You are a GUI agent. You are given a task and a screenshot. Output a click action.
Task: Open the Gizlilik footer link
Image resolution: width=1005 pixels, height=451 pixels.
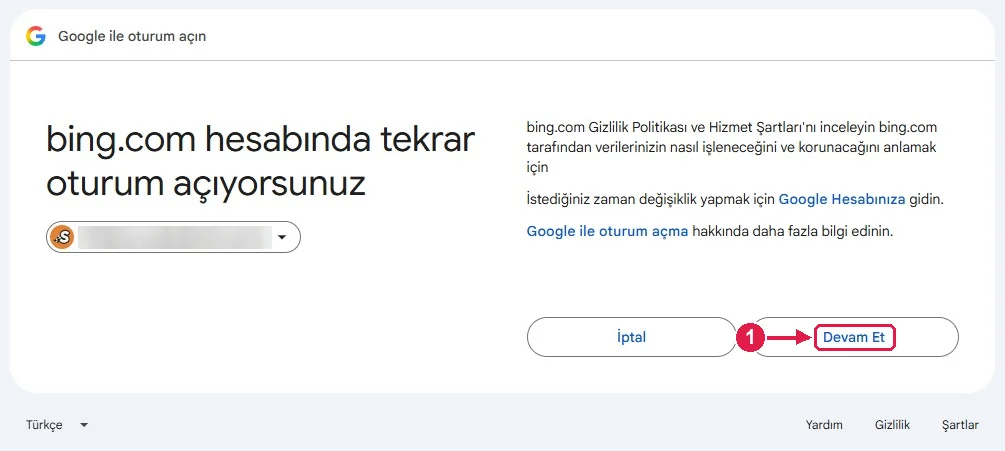click(892, 425)
